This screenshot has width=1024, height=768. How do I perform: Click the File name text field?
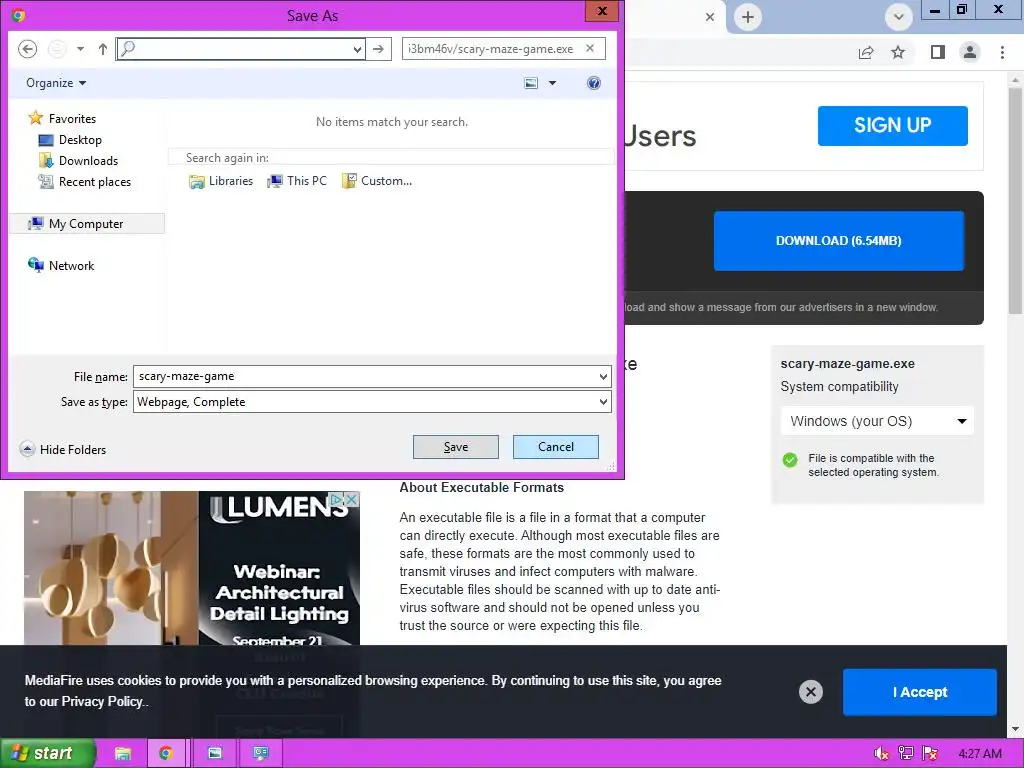[365, 376]
